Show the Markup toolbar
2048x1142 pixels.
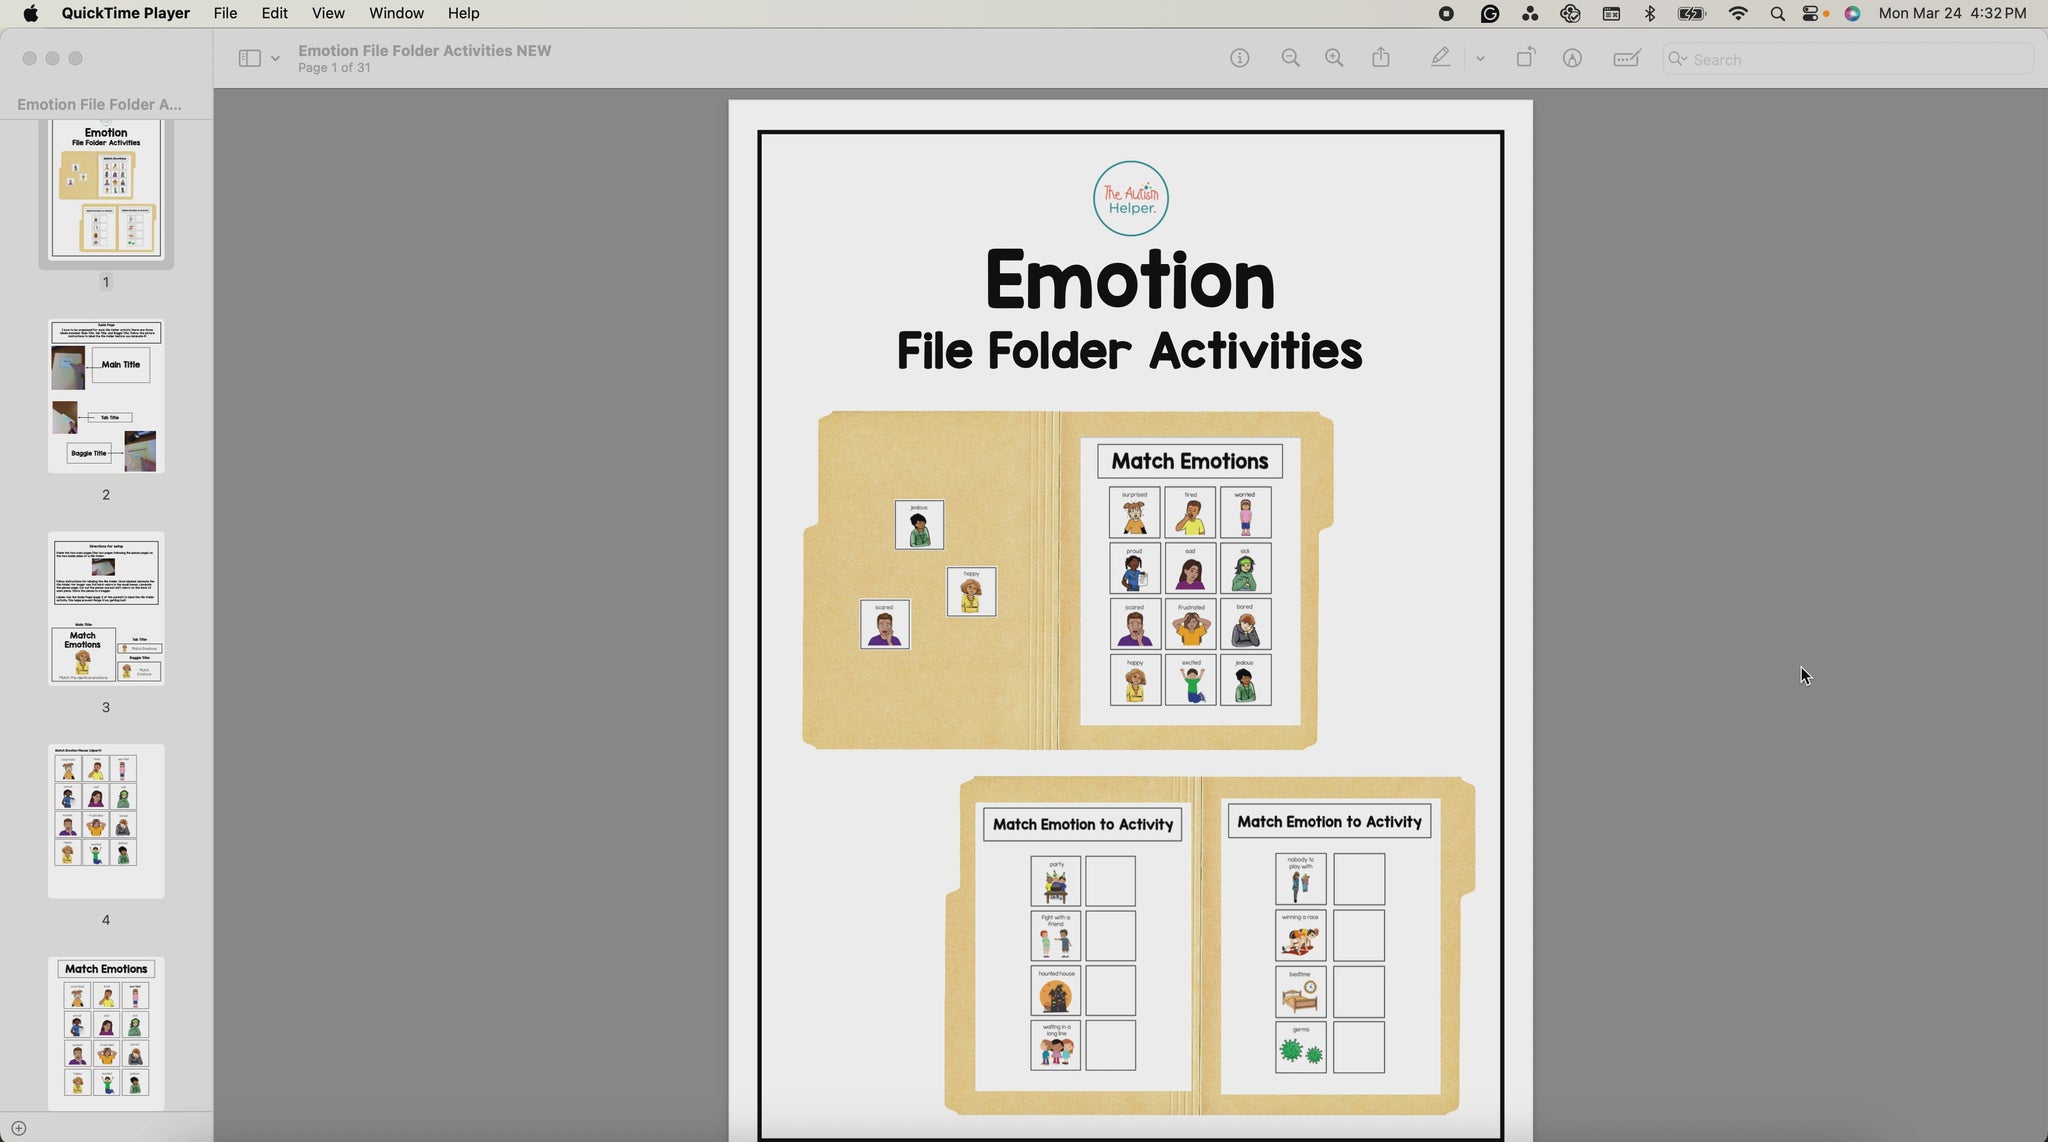click(x=1572, y=58)
